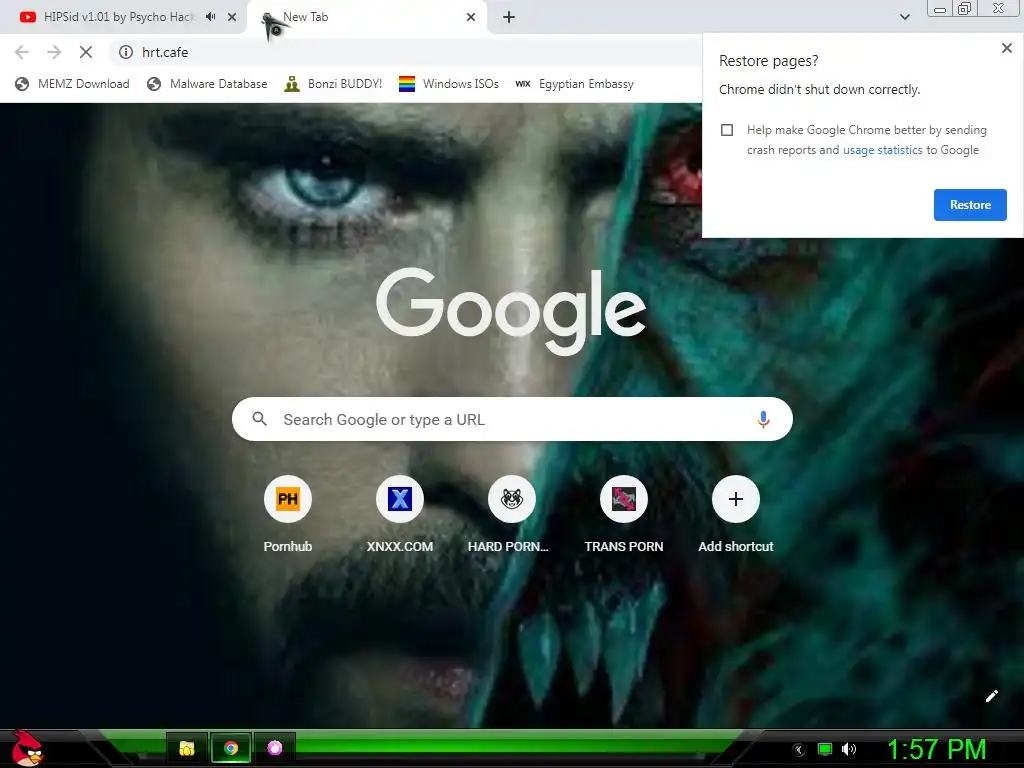Screen dimensions: 1024x768
Task: Open the tab search dropdown chevron
Action: pyautogui.click(x=904, y=17)
